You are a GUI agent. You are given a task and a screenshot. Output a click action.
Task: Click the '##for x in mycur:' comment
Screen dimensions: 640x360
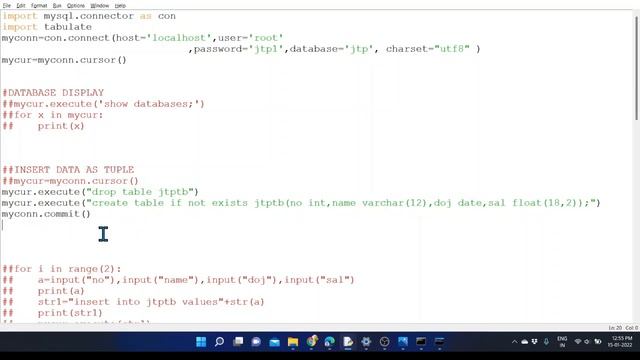coord(53,115)
